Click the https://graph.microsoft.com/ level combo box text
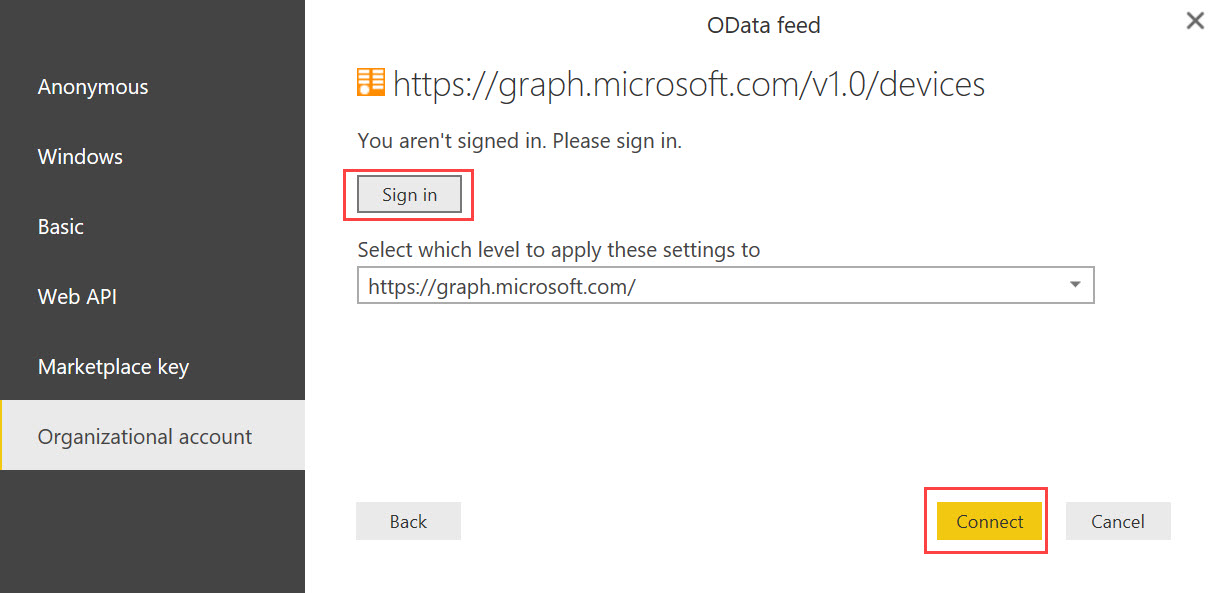The width and height of the screenshot is (1223, 593). pyautogui.click(x=502, y=286)
